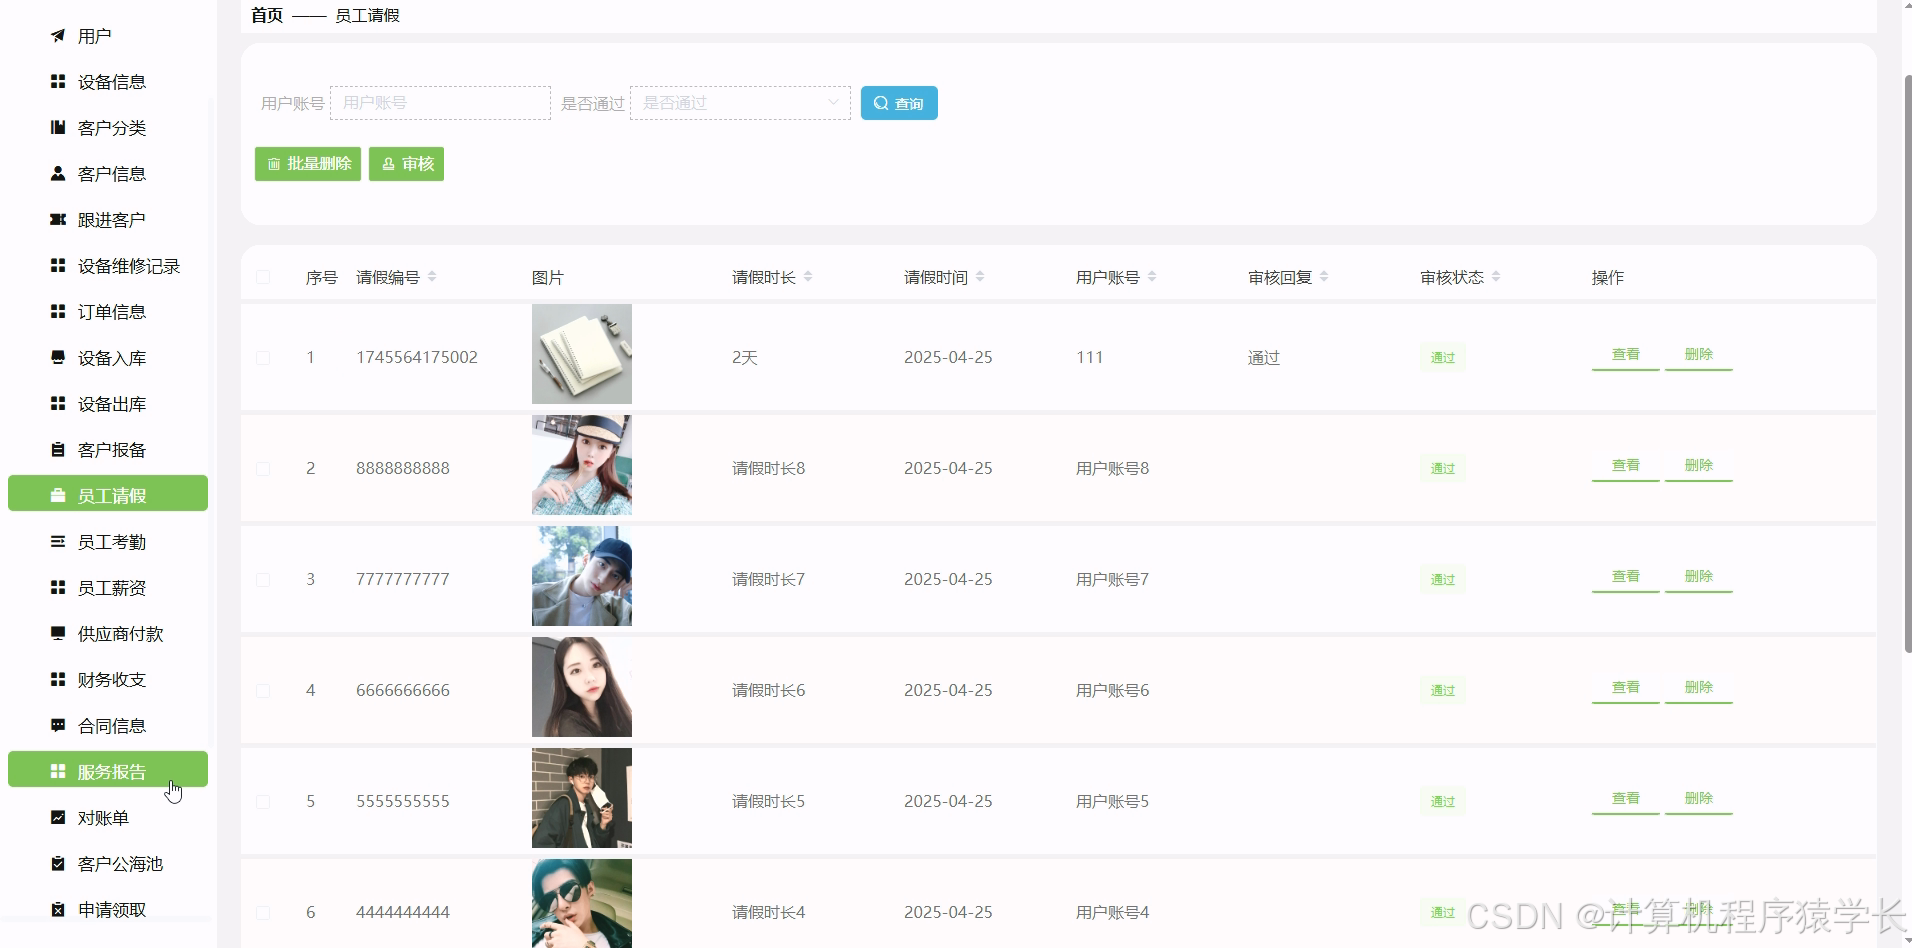The height and width of the screenshot is (948, 1912).
Task: Click the 员工请假 briefcase icon
Action: (x=58, y=496)
